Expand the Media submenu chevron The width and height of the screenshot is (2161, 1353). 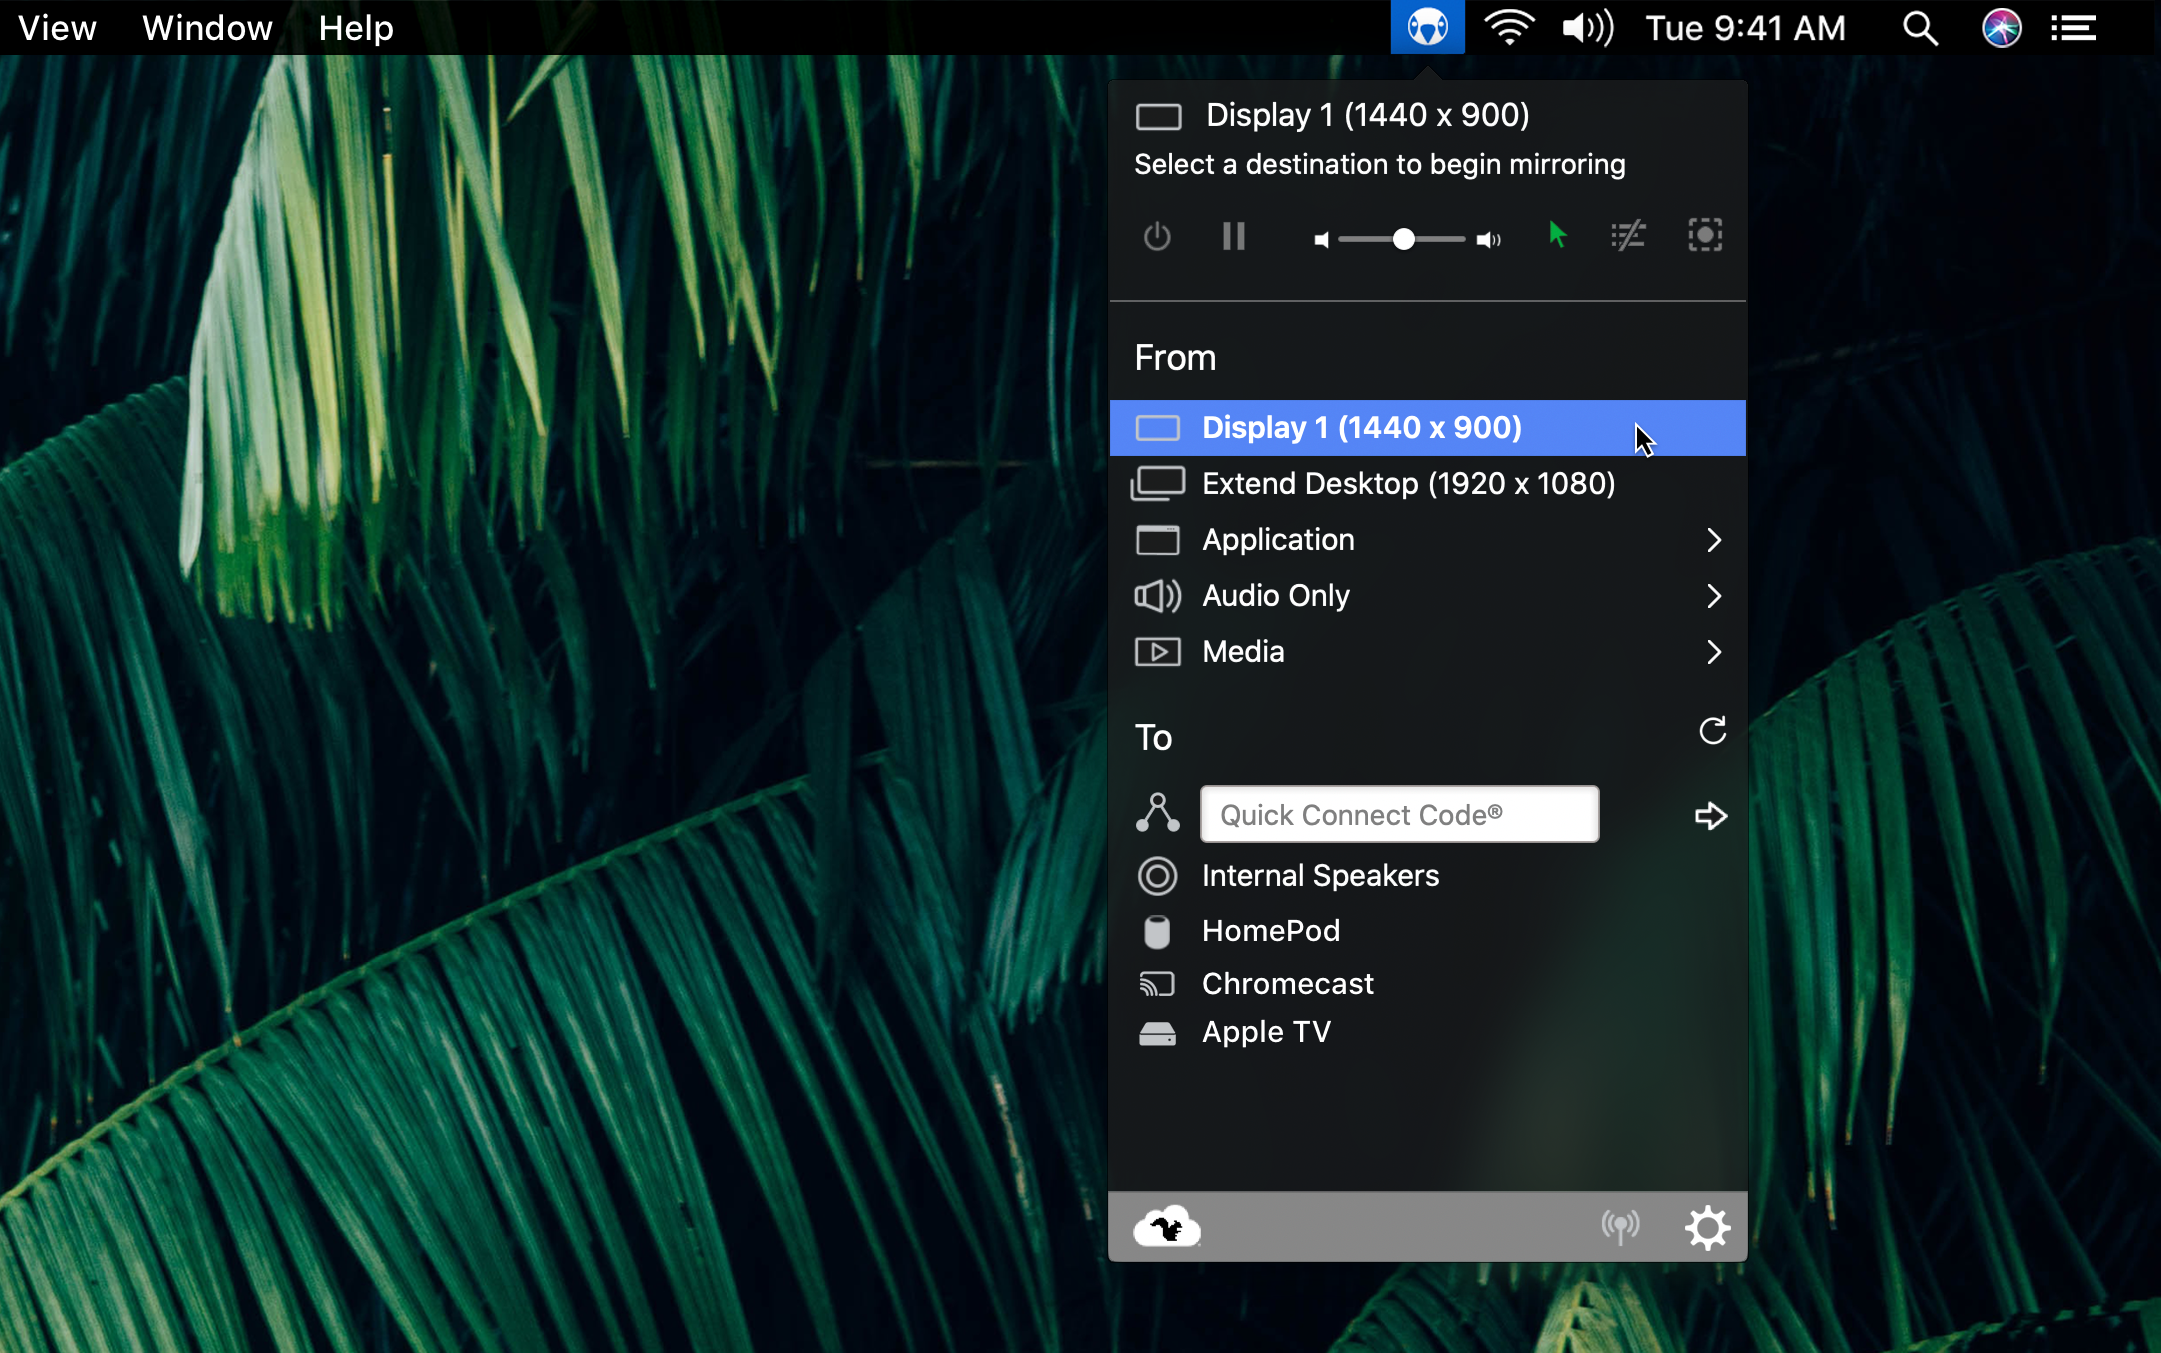(1714, 652)
